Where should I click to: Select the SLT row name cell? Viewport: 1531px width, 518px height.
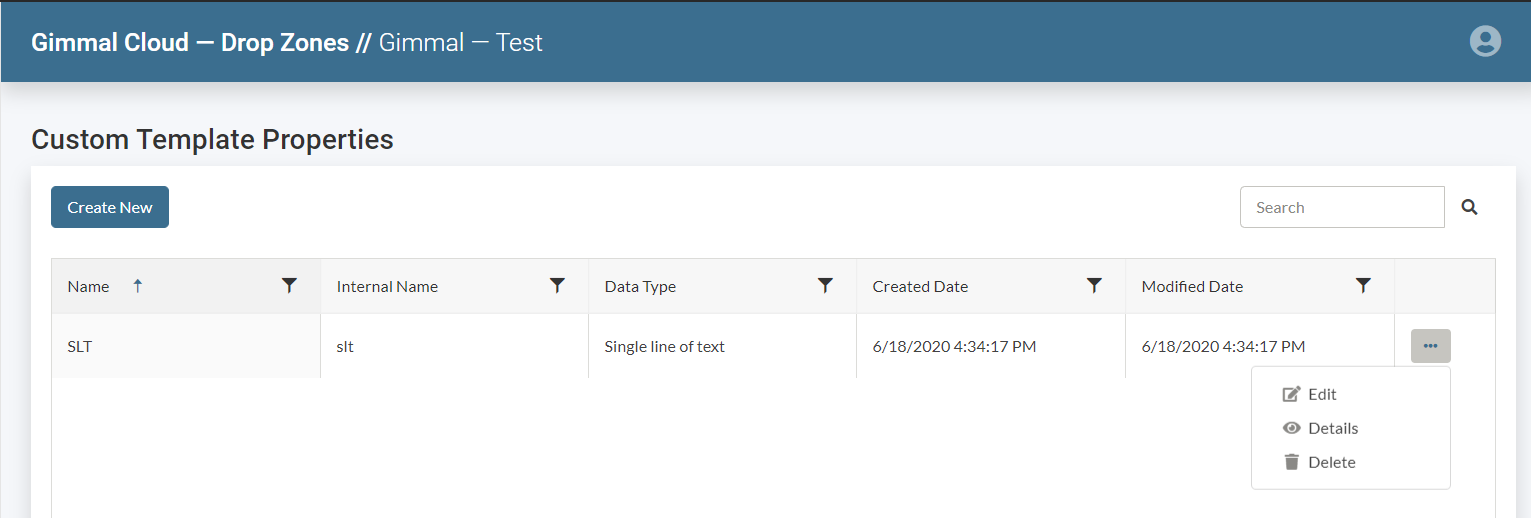[x=80, y=347]
